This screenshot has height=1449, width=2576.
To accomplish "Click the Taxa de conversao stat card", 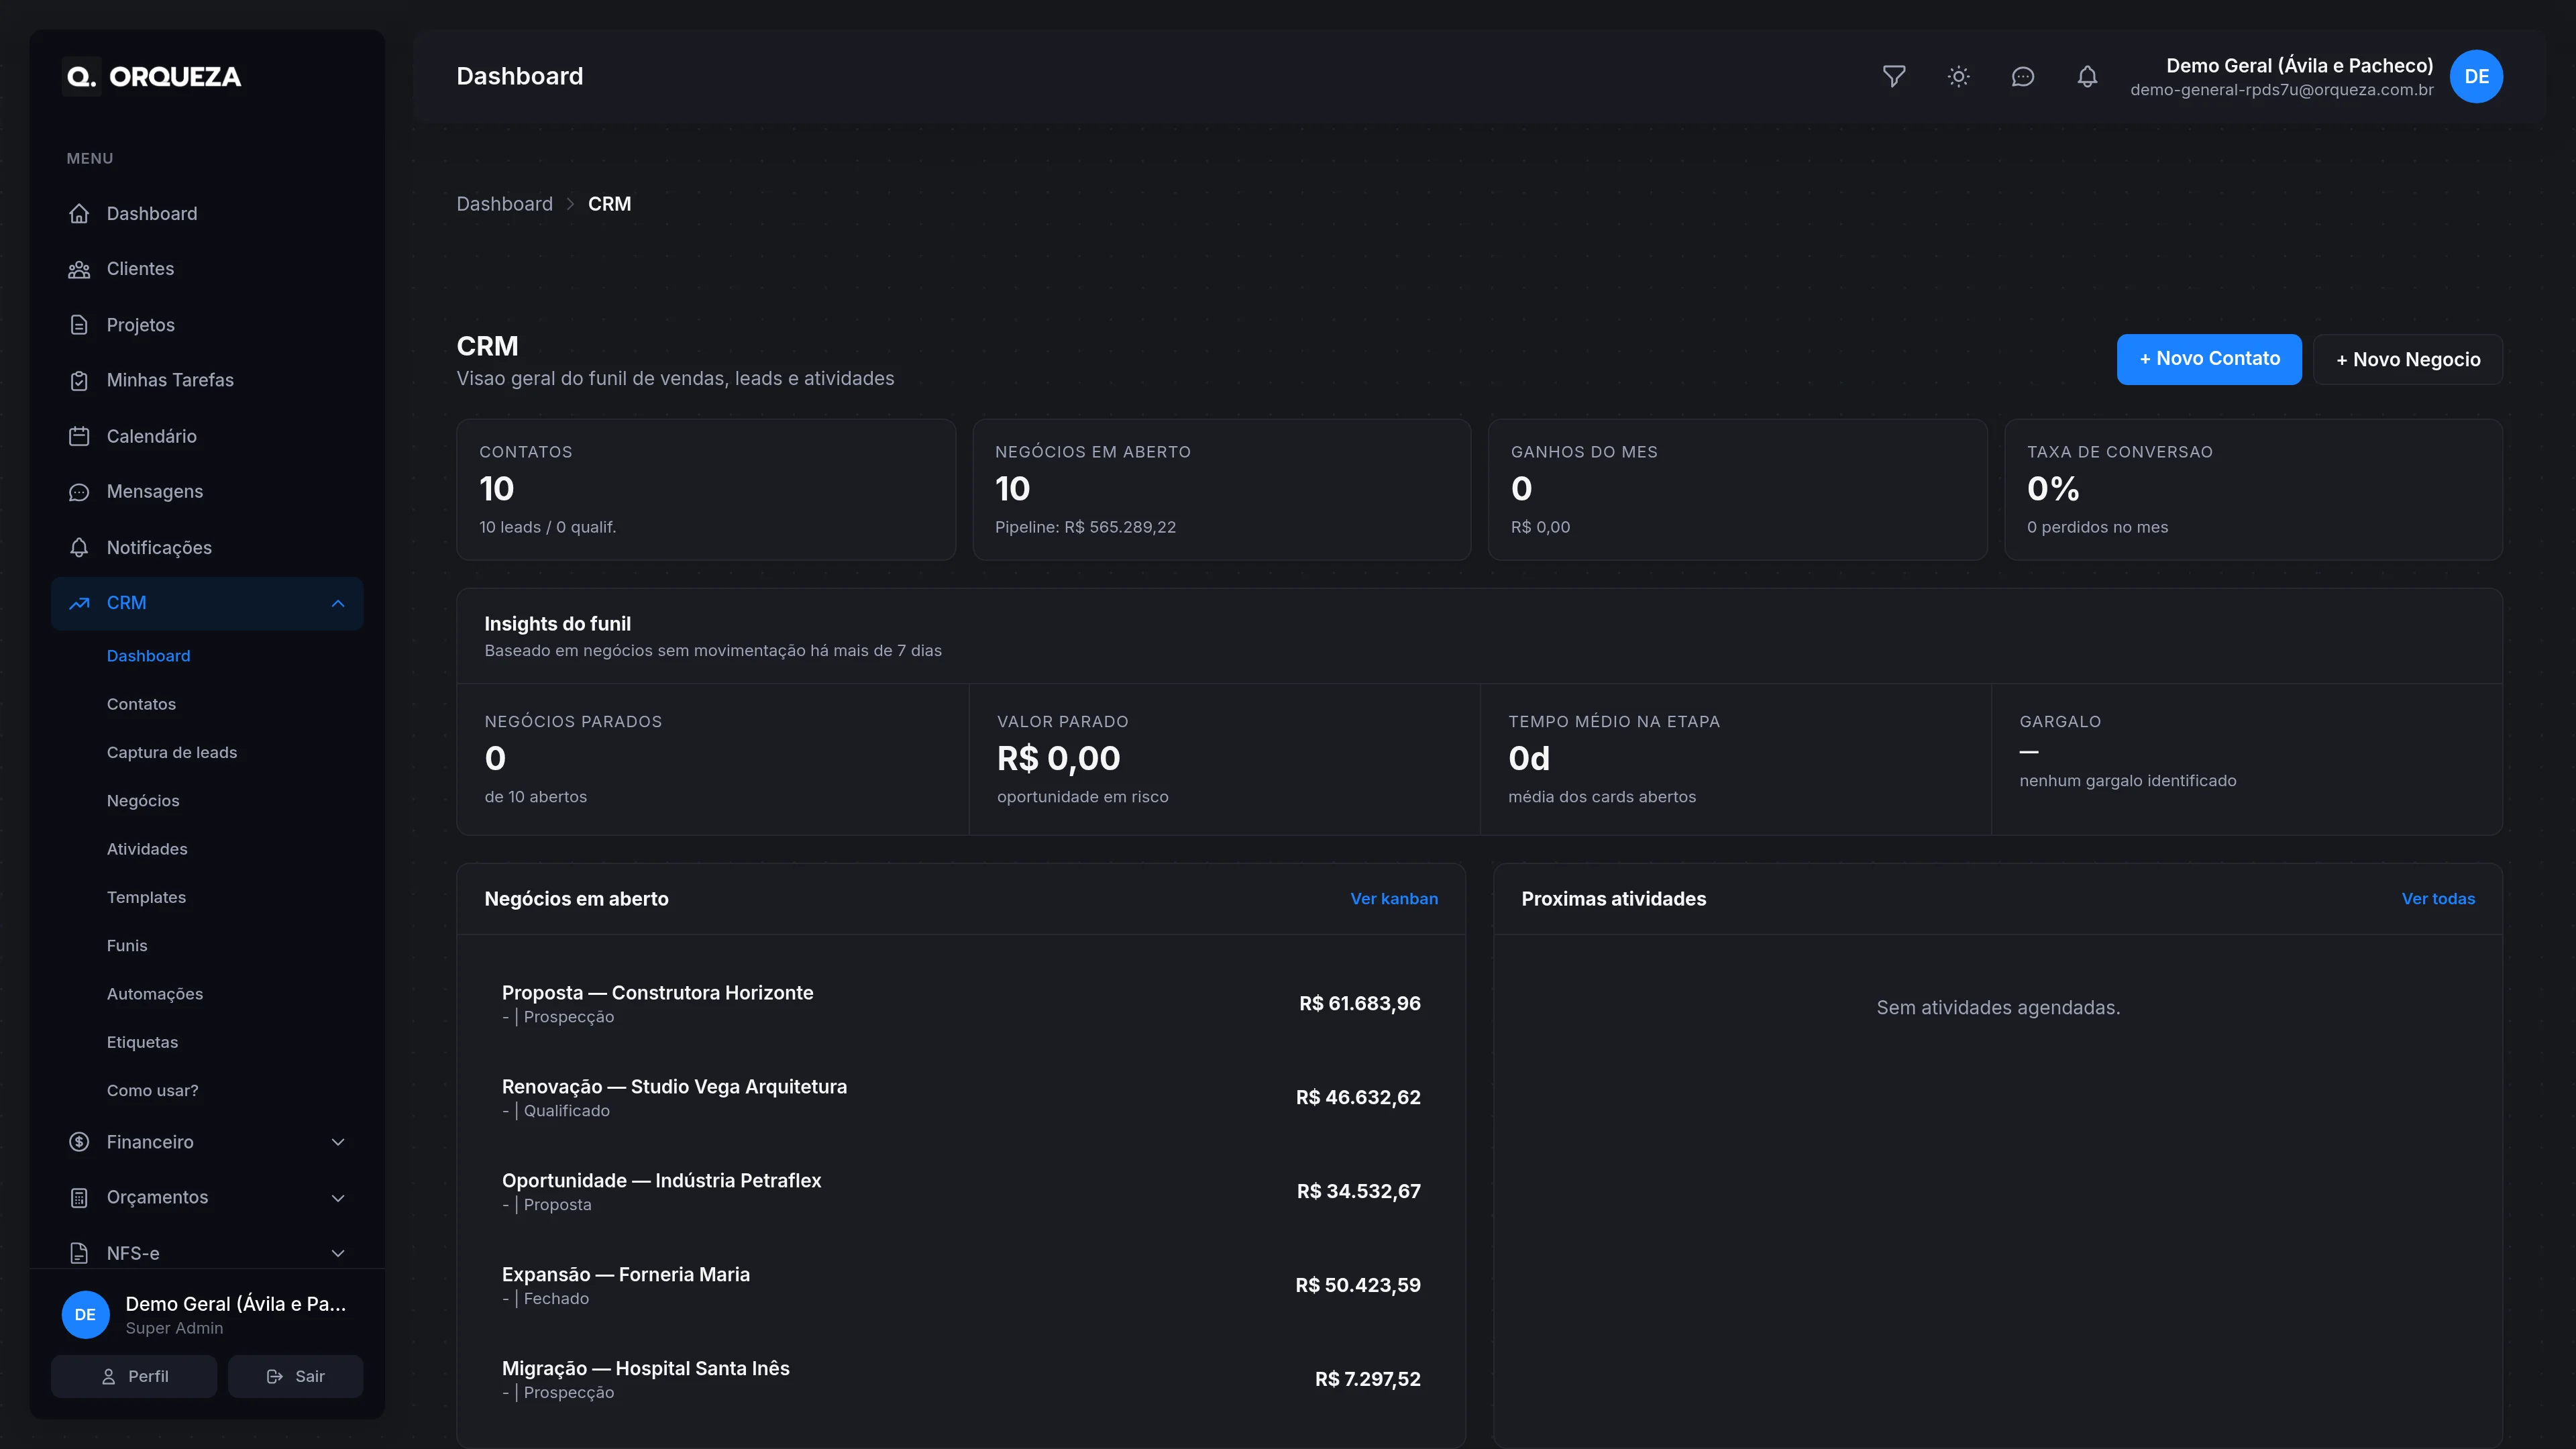I will [2253, 490].
